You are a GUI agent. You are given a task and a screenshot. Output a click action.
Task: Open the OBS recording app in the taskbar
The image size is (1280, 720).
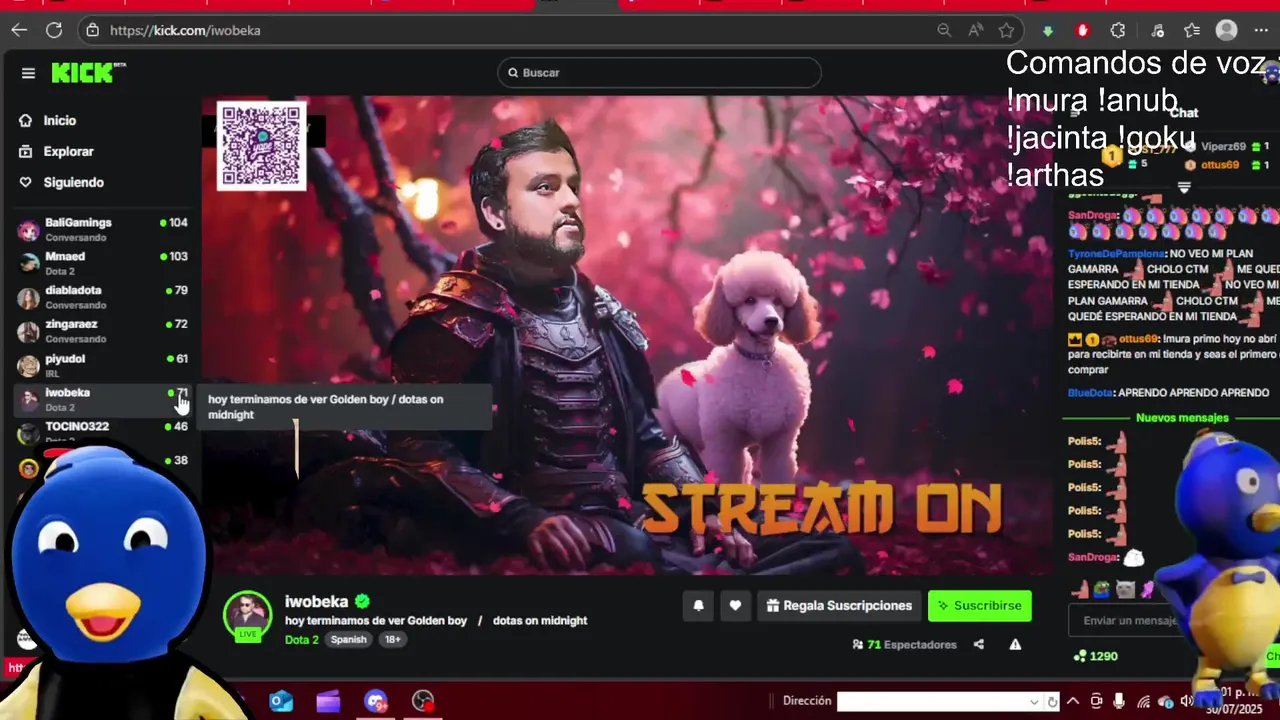(424, 701)
